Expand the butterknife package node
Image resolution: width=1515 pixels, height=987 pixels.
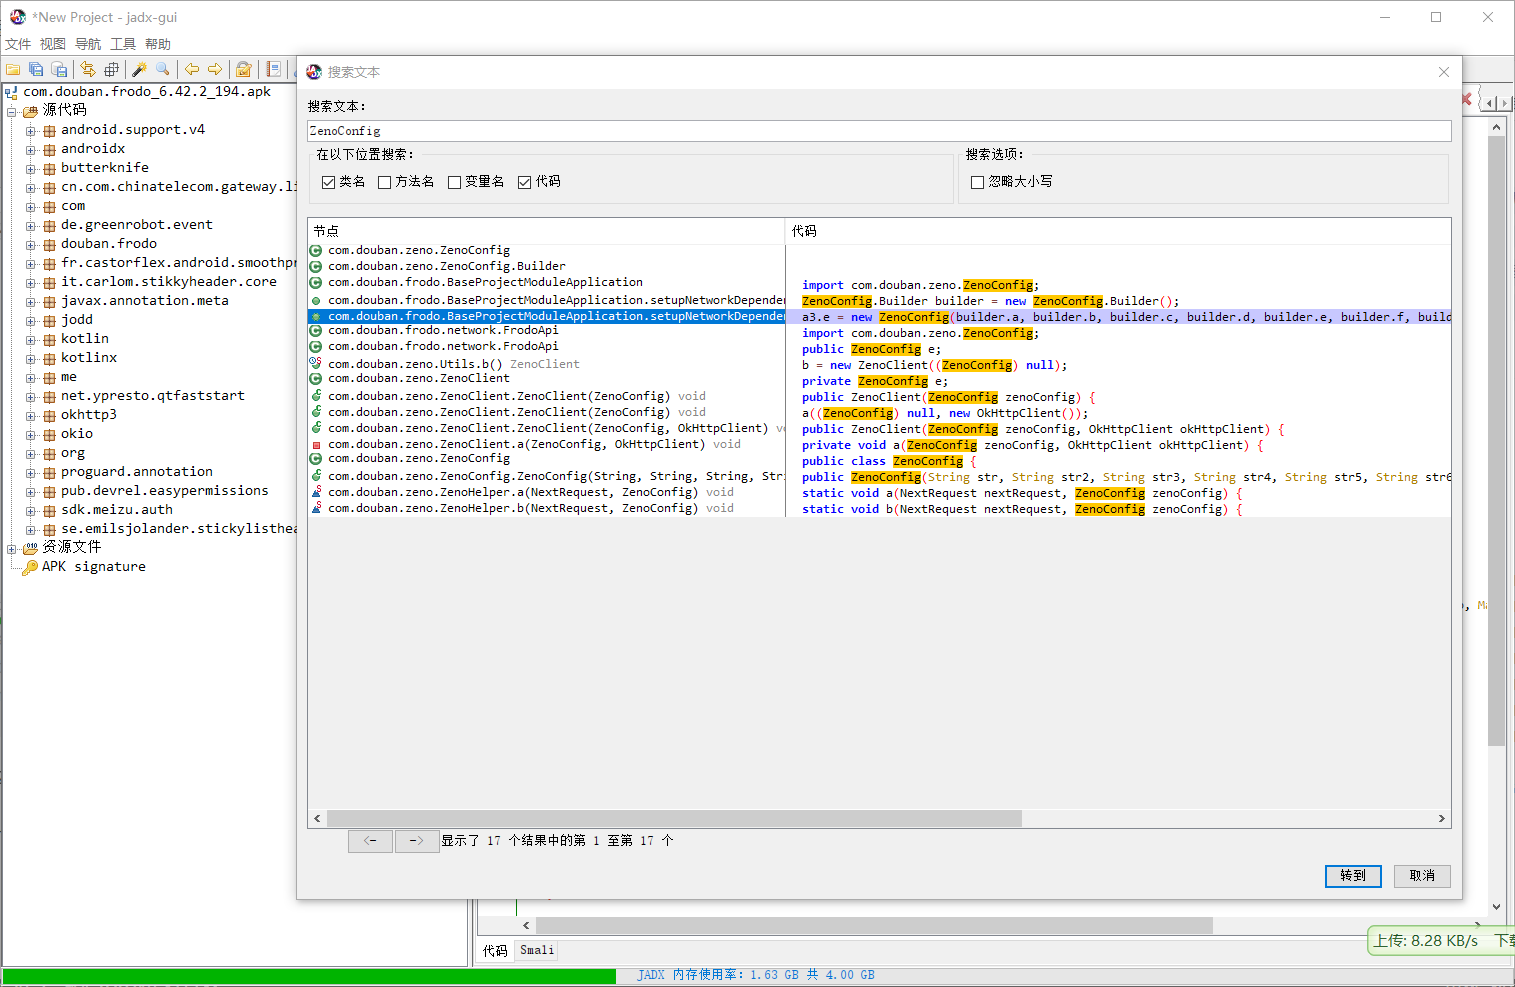[31, 169]
